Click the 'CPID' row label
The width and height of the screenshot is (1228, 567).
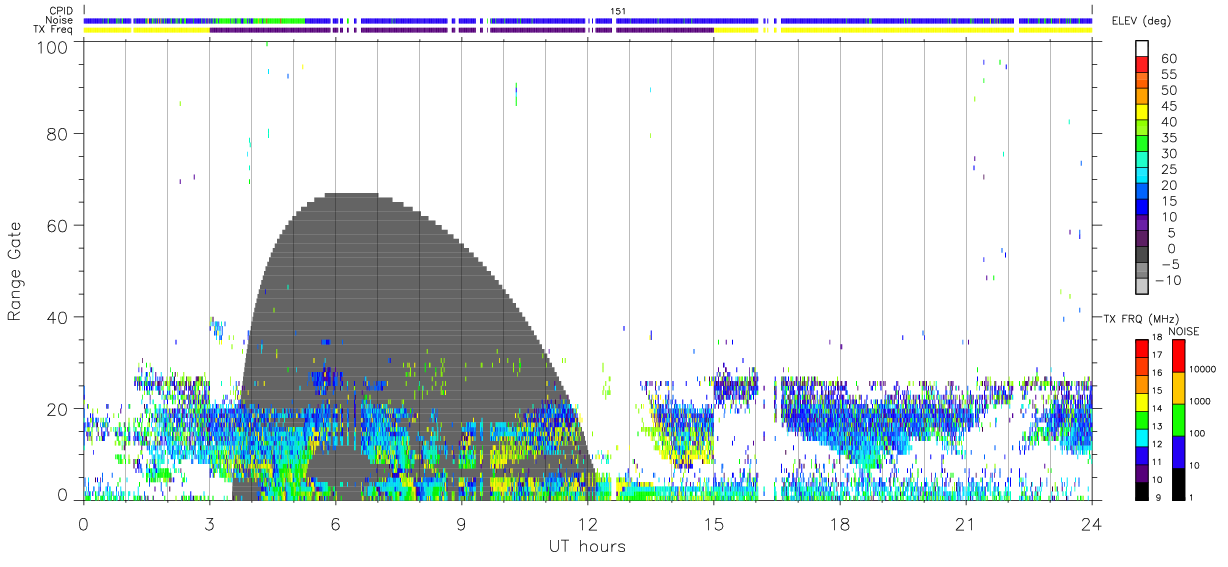(x=61, y=10)
